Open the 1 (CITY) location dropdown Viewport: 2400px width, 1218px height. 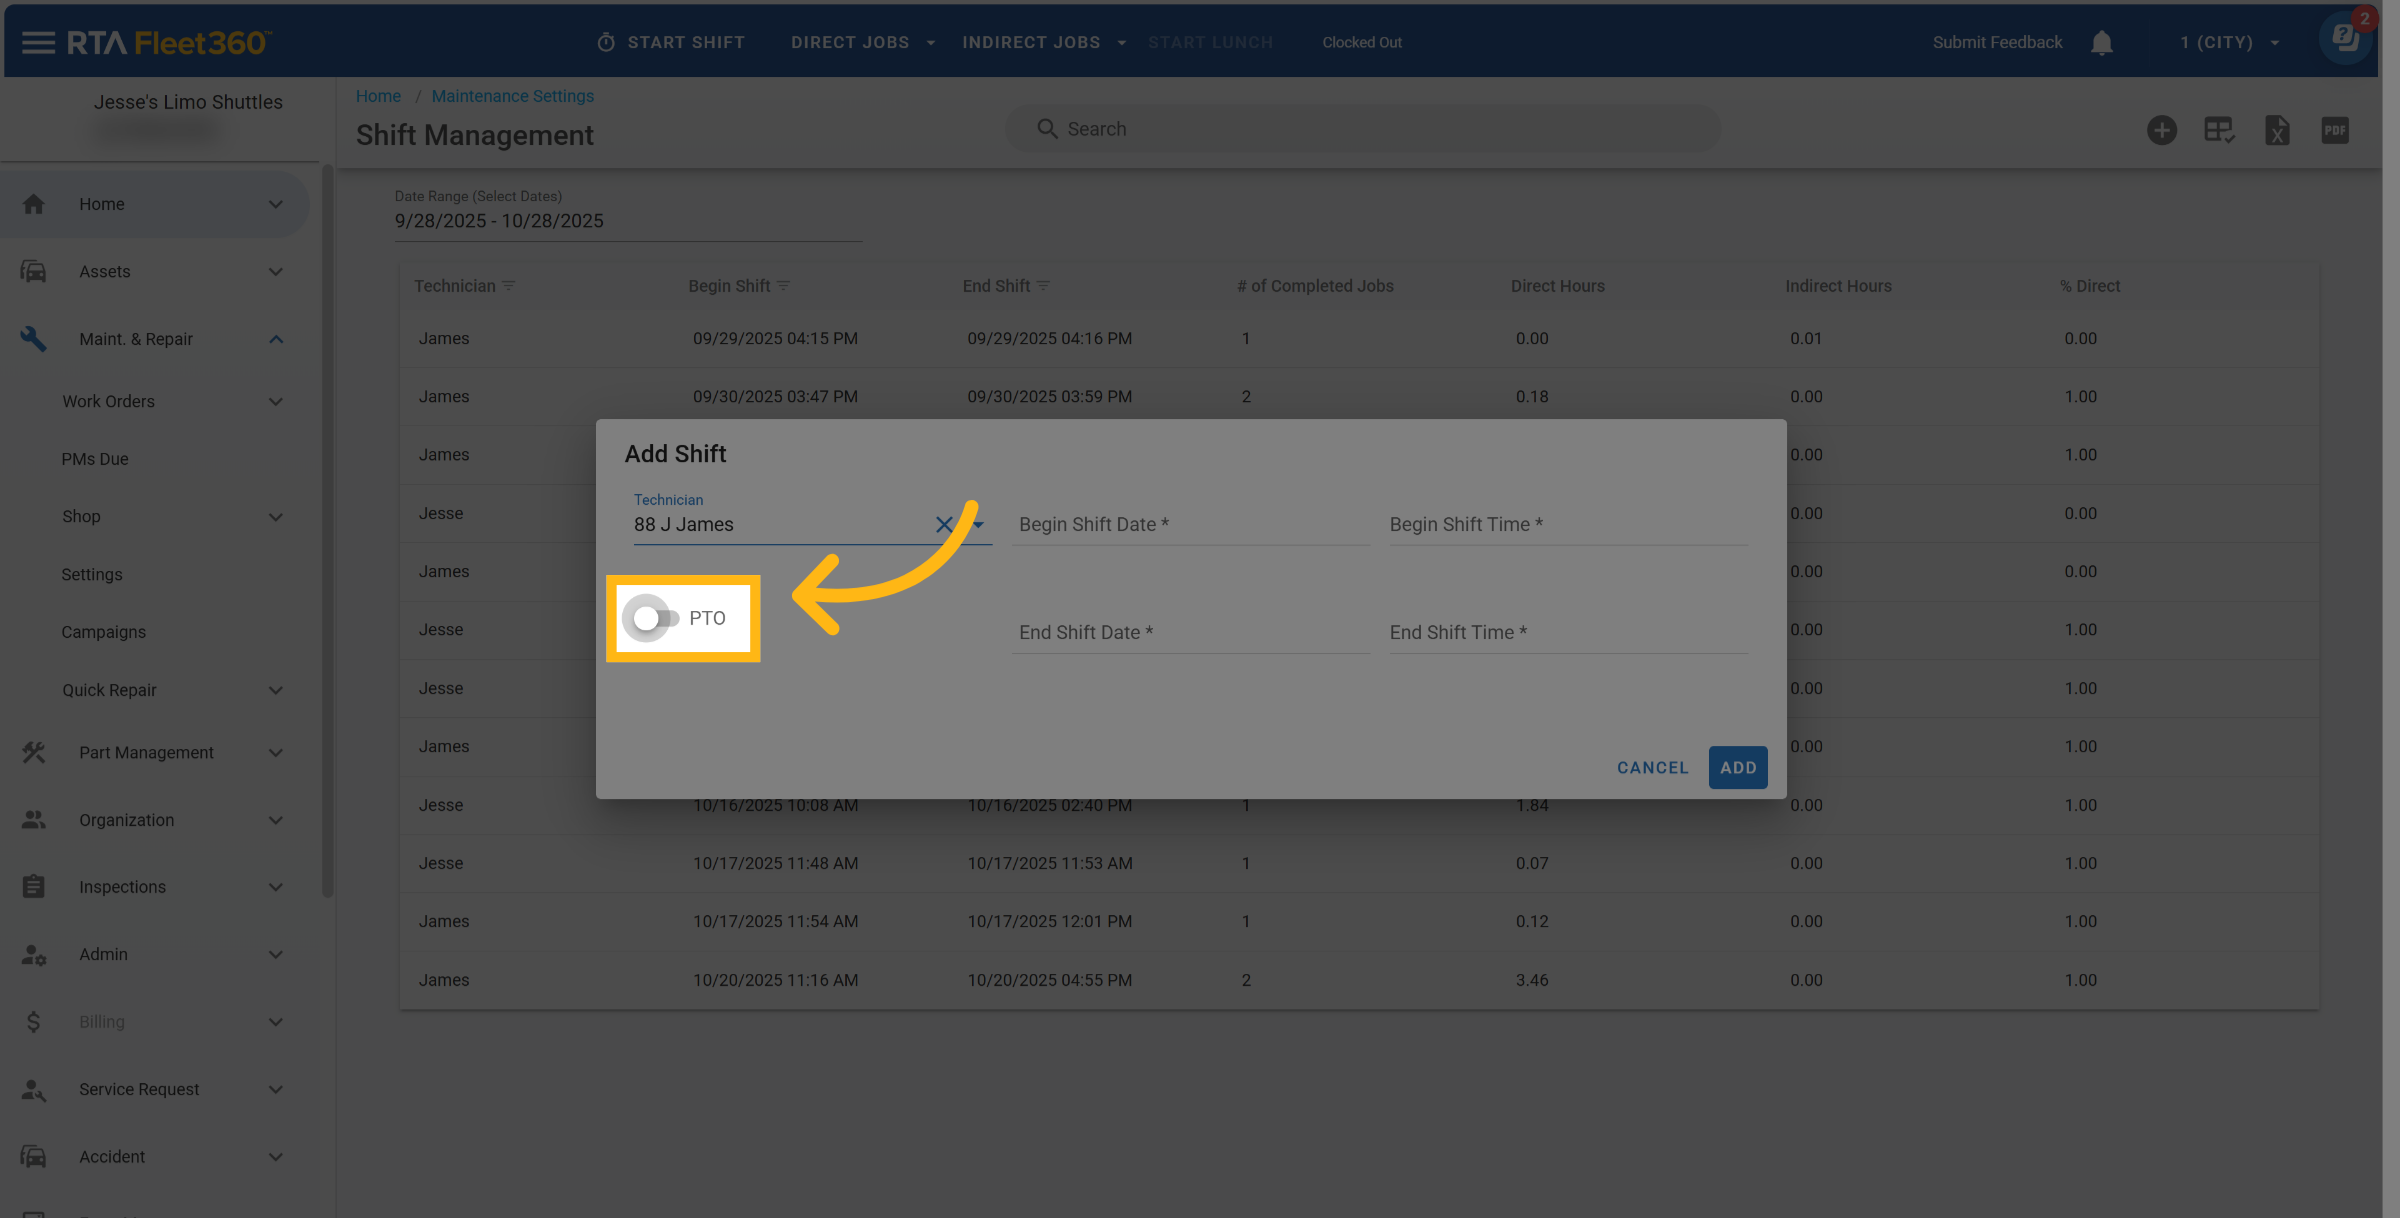pos(2229,42)
